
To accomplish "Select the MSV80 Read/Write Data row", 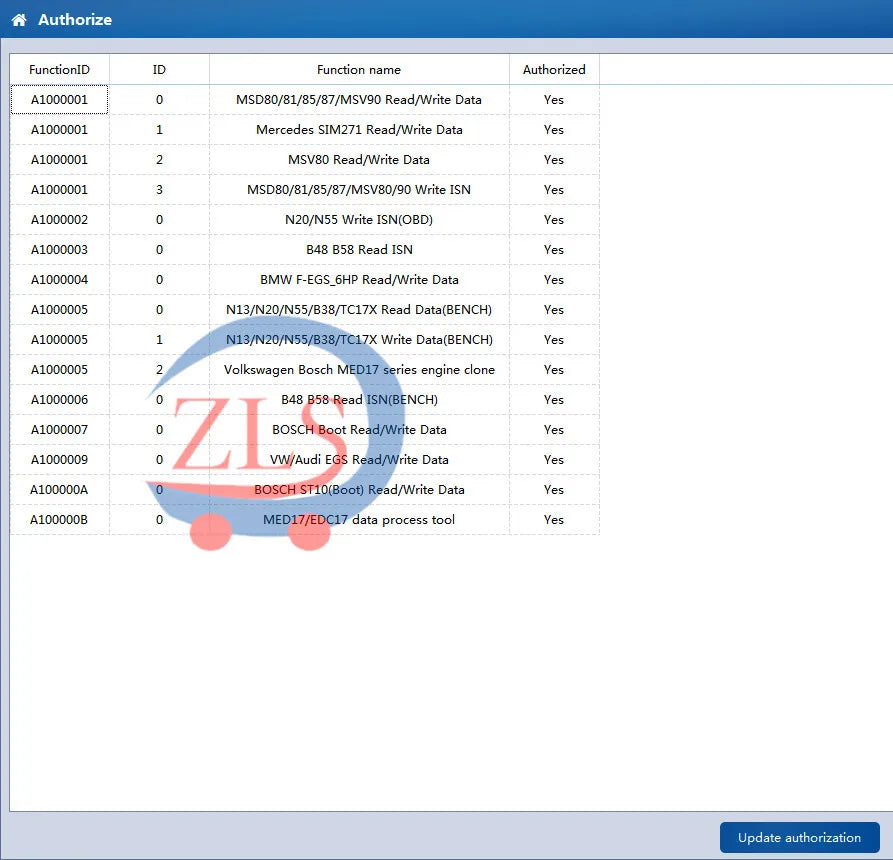I will coord(358,160).
